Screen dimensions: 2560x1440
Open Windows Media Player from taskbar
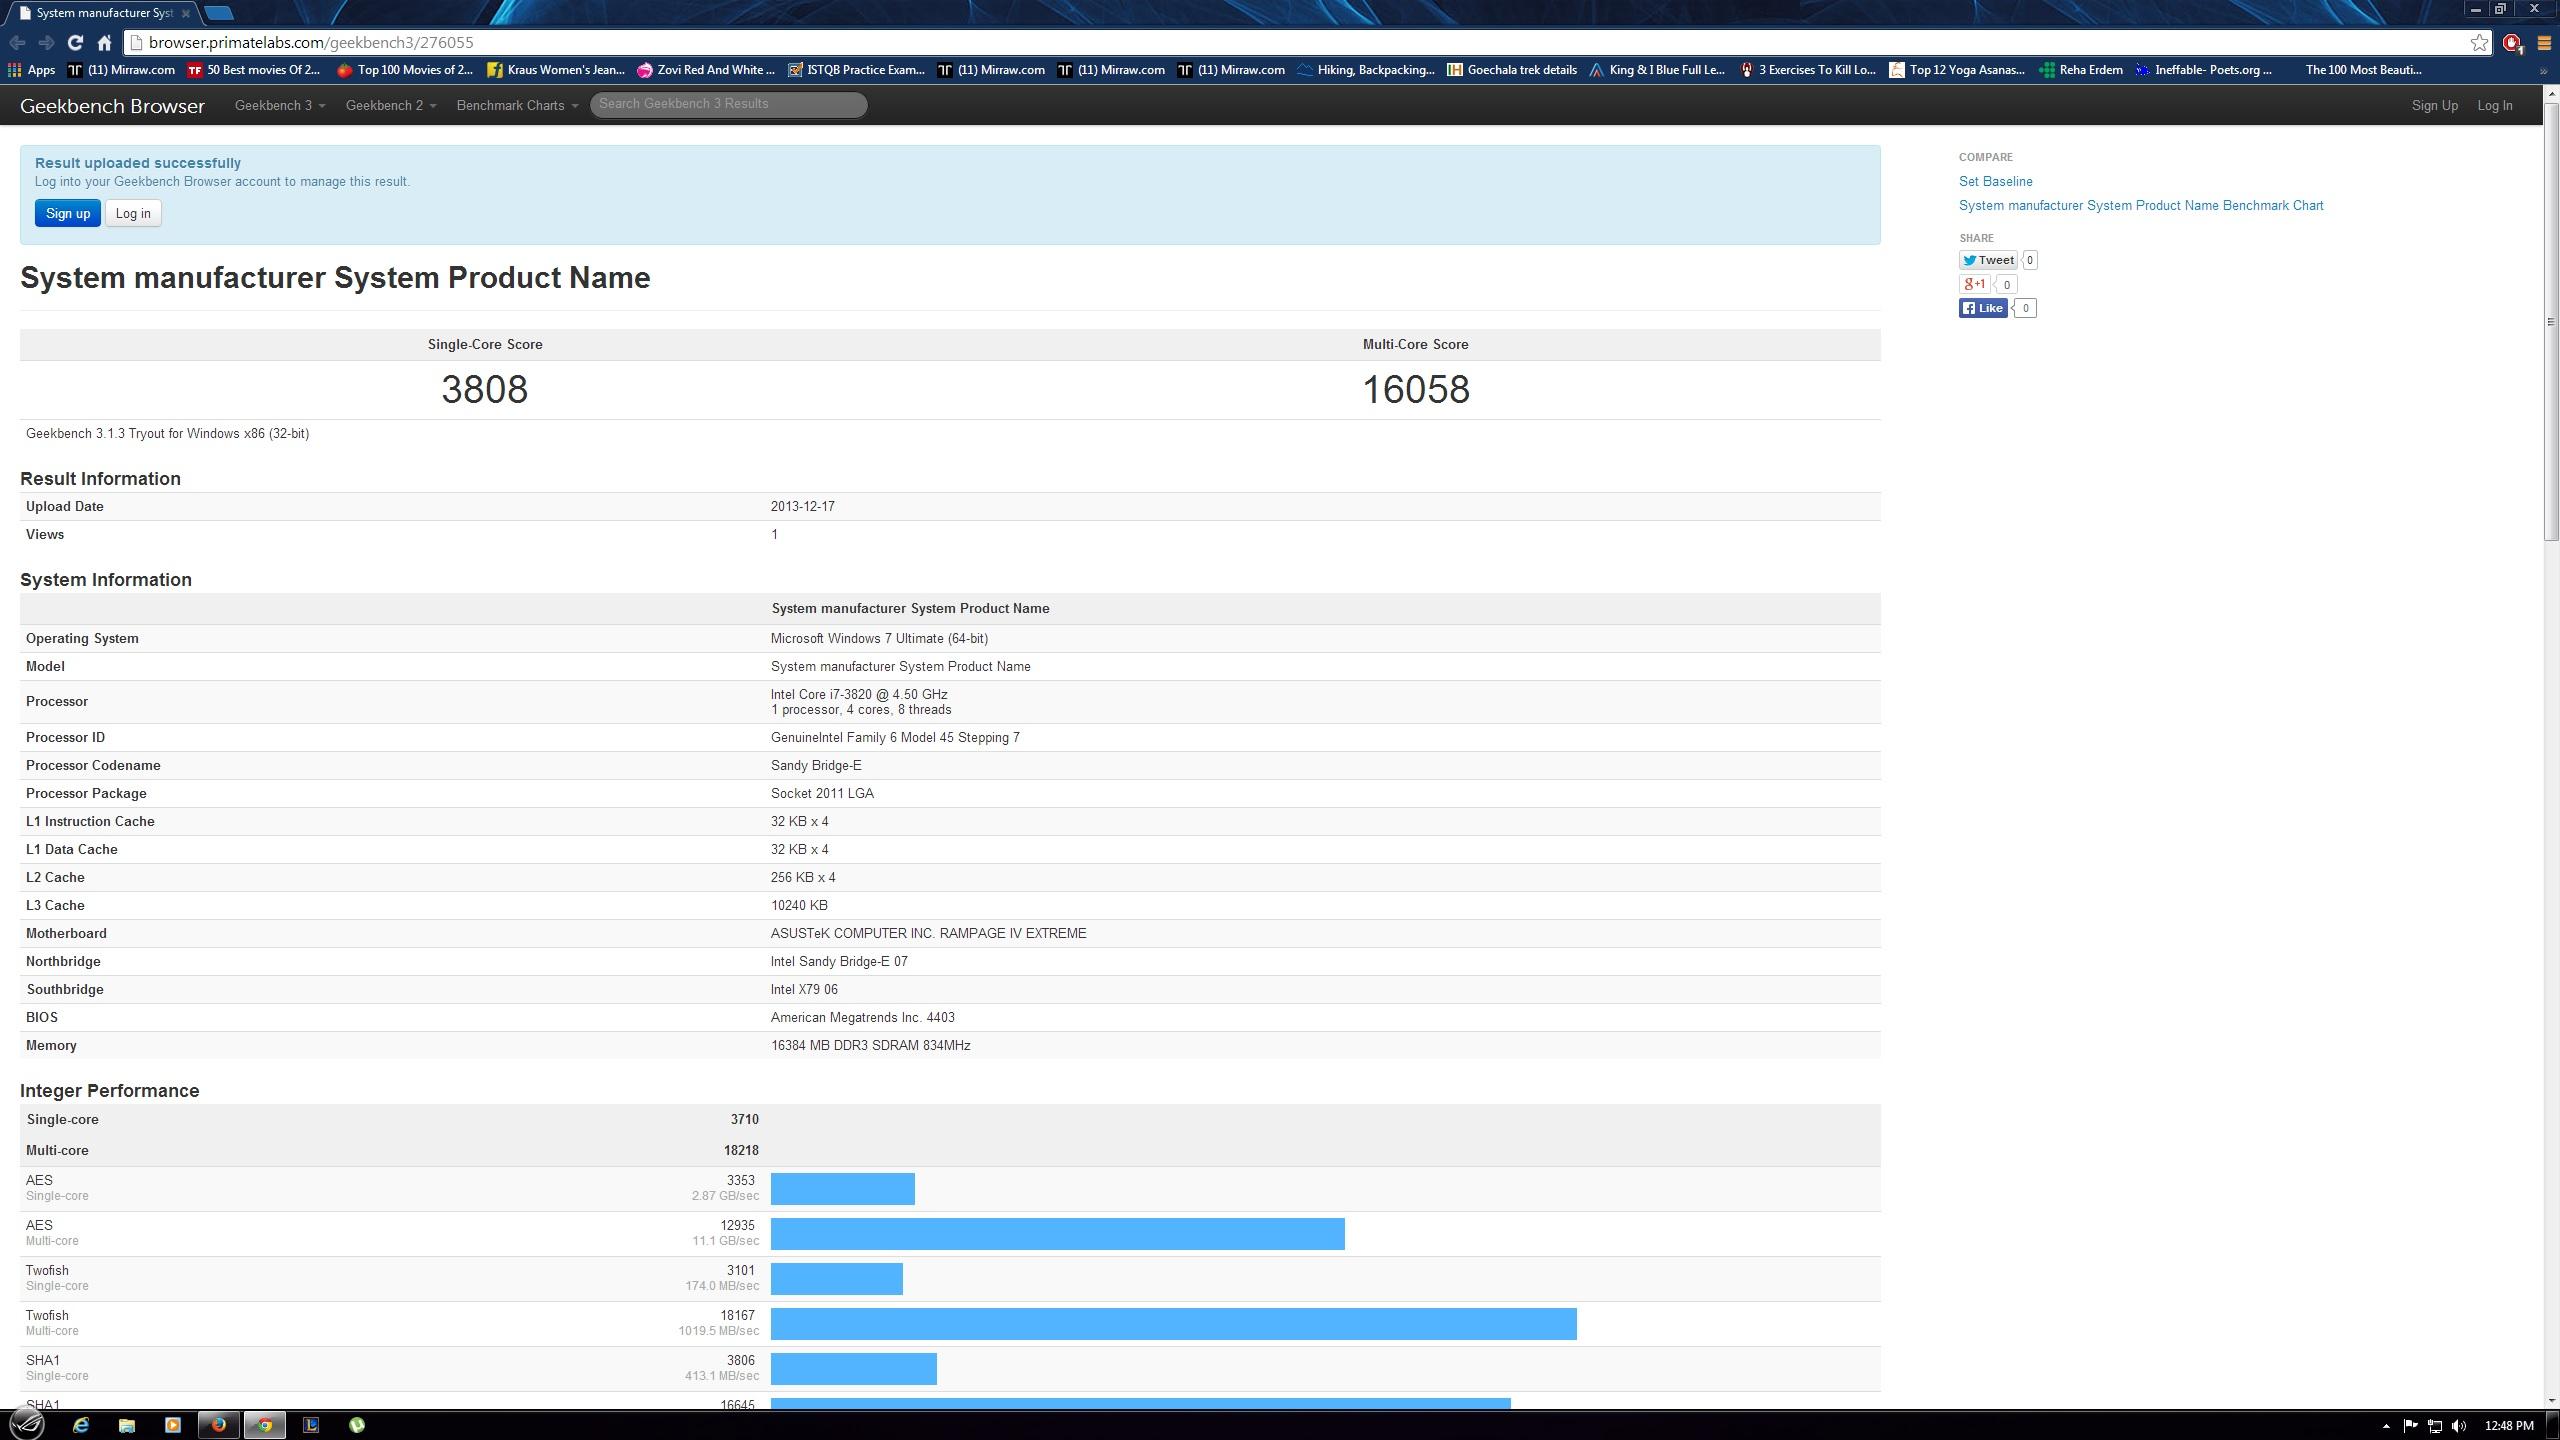tap(172, 1425)
